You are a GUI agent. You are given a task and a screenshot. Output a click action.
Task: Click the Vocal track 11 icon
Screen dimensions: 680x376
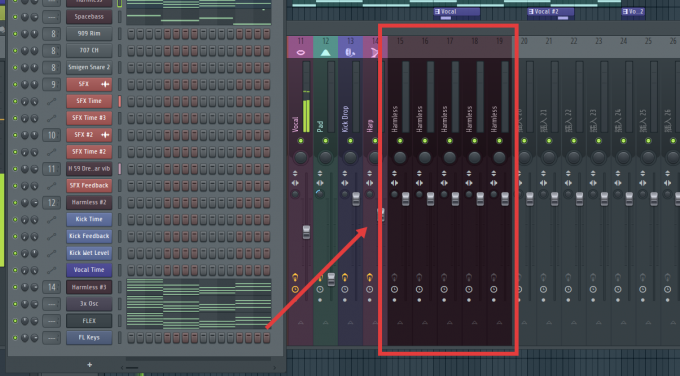(300, 52)
